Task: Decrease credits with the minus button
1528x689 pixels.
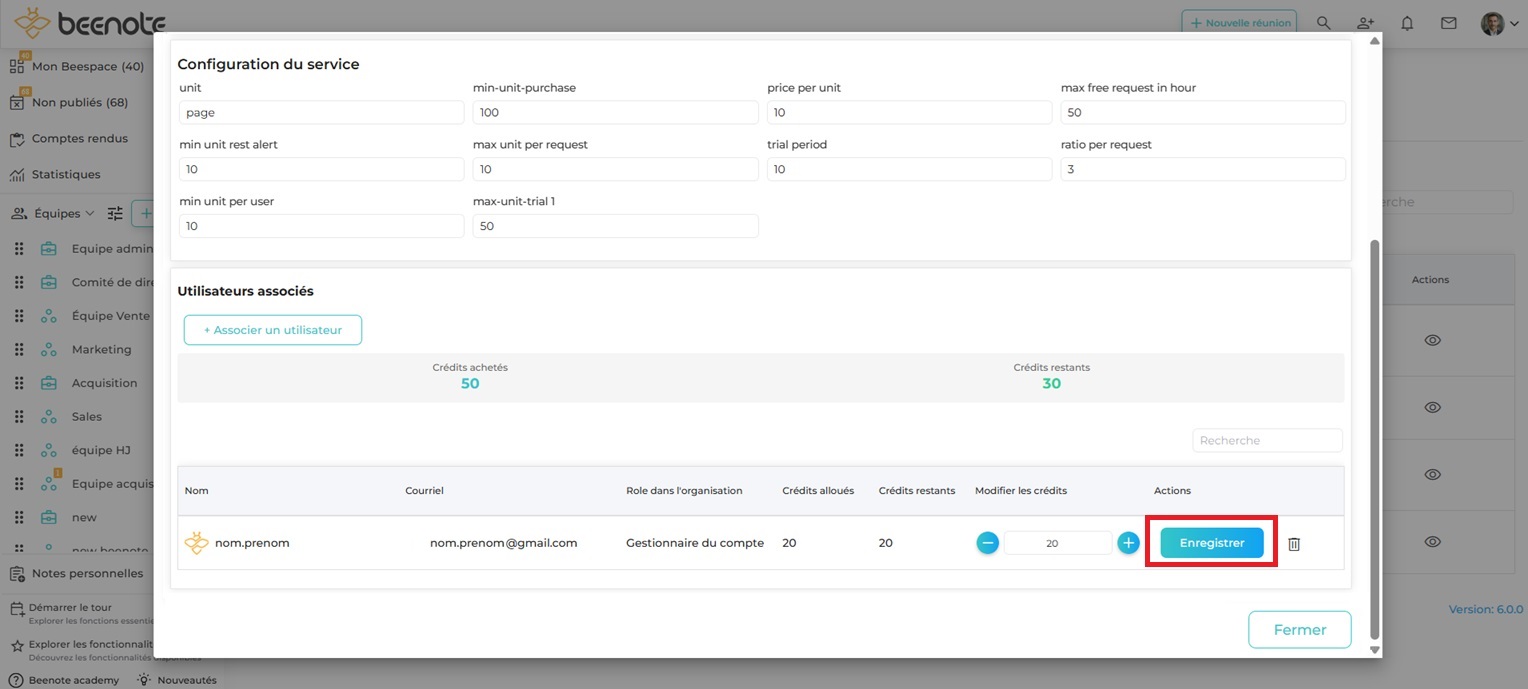Action: [x=987, y=543]
